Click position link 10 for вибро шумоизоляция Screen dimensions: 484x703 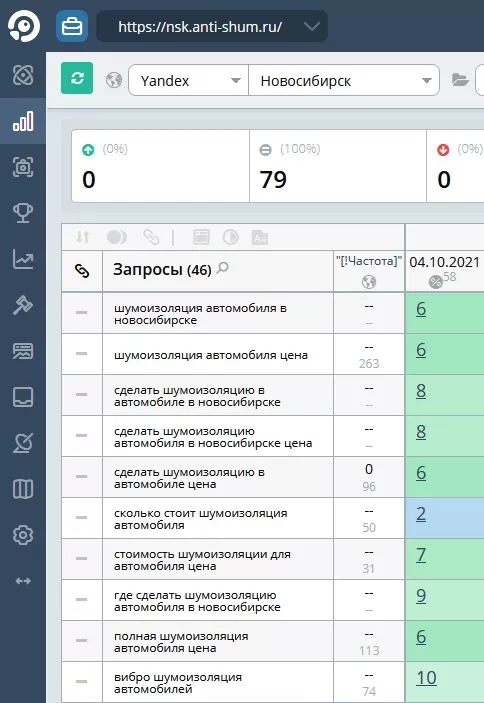[x=426, y=678]
